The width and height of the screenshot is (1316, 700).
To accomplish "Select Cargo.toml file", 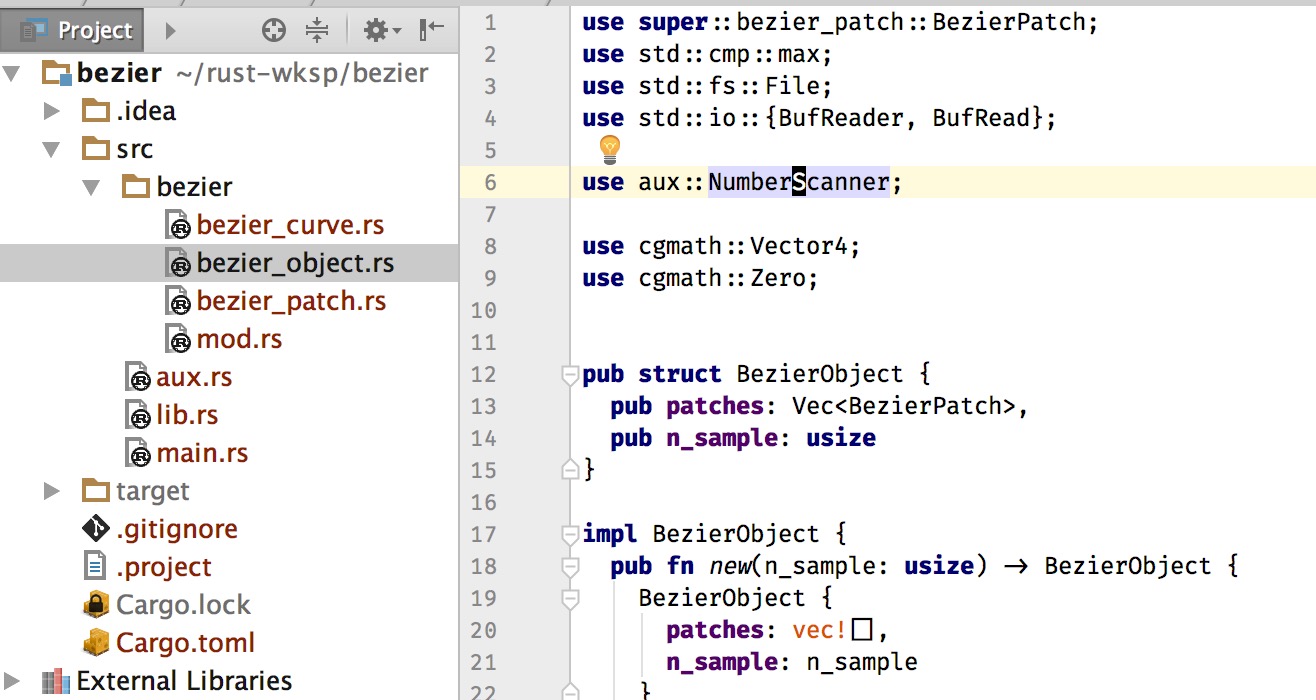I will 185,643.
